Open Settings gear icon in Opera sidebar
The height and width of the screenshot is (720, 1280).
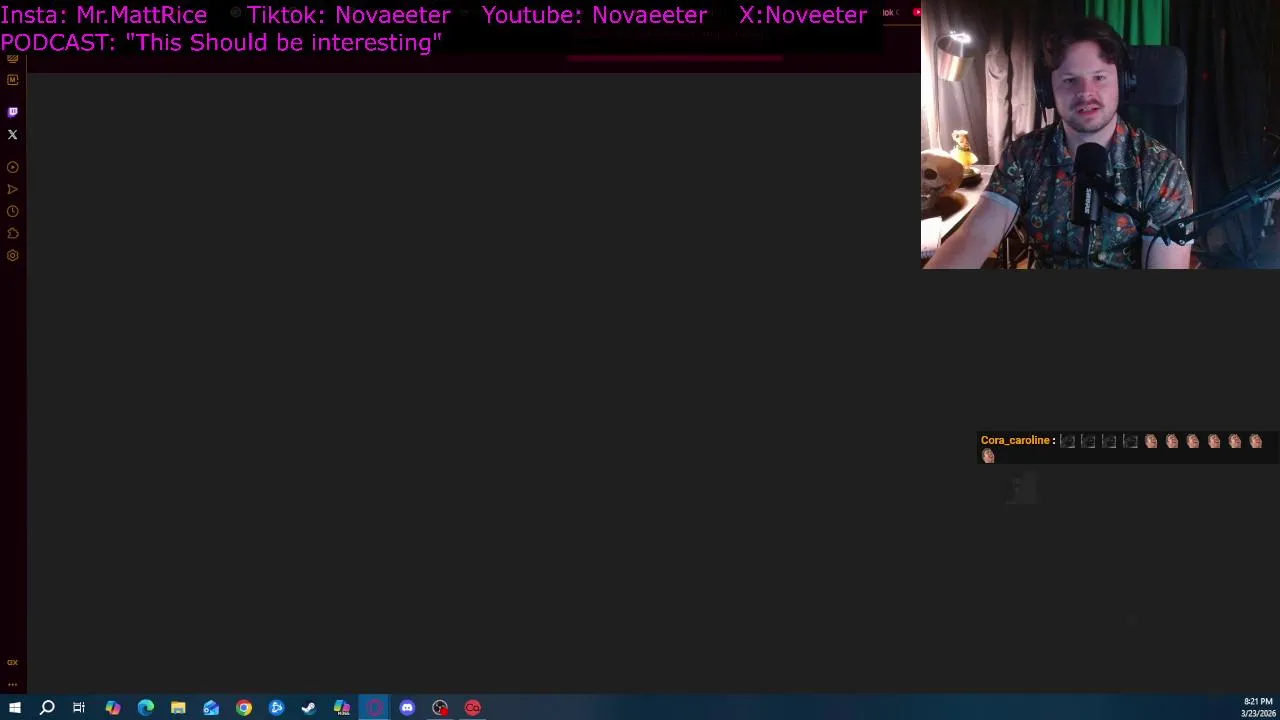[x=13, y=255]
